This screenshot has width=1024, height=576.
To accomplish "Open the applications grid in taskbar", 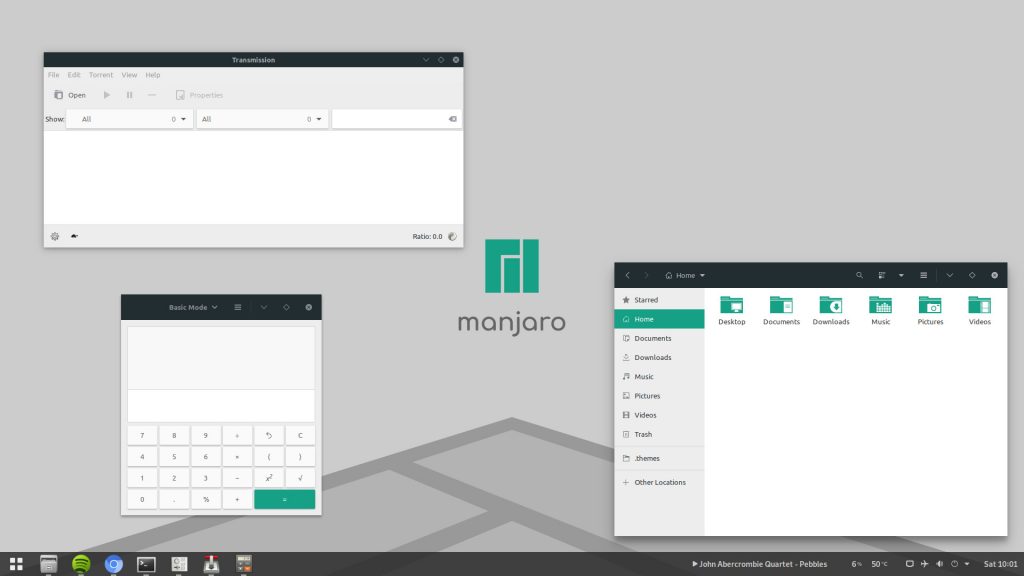I will coord(16,564).
